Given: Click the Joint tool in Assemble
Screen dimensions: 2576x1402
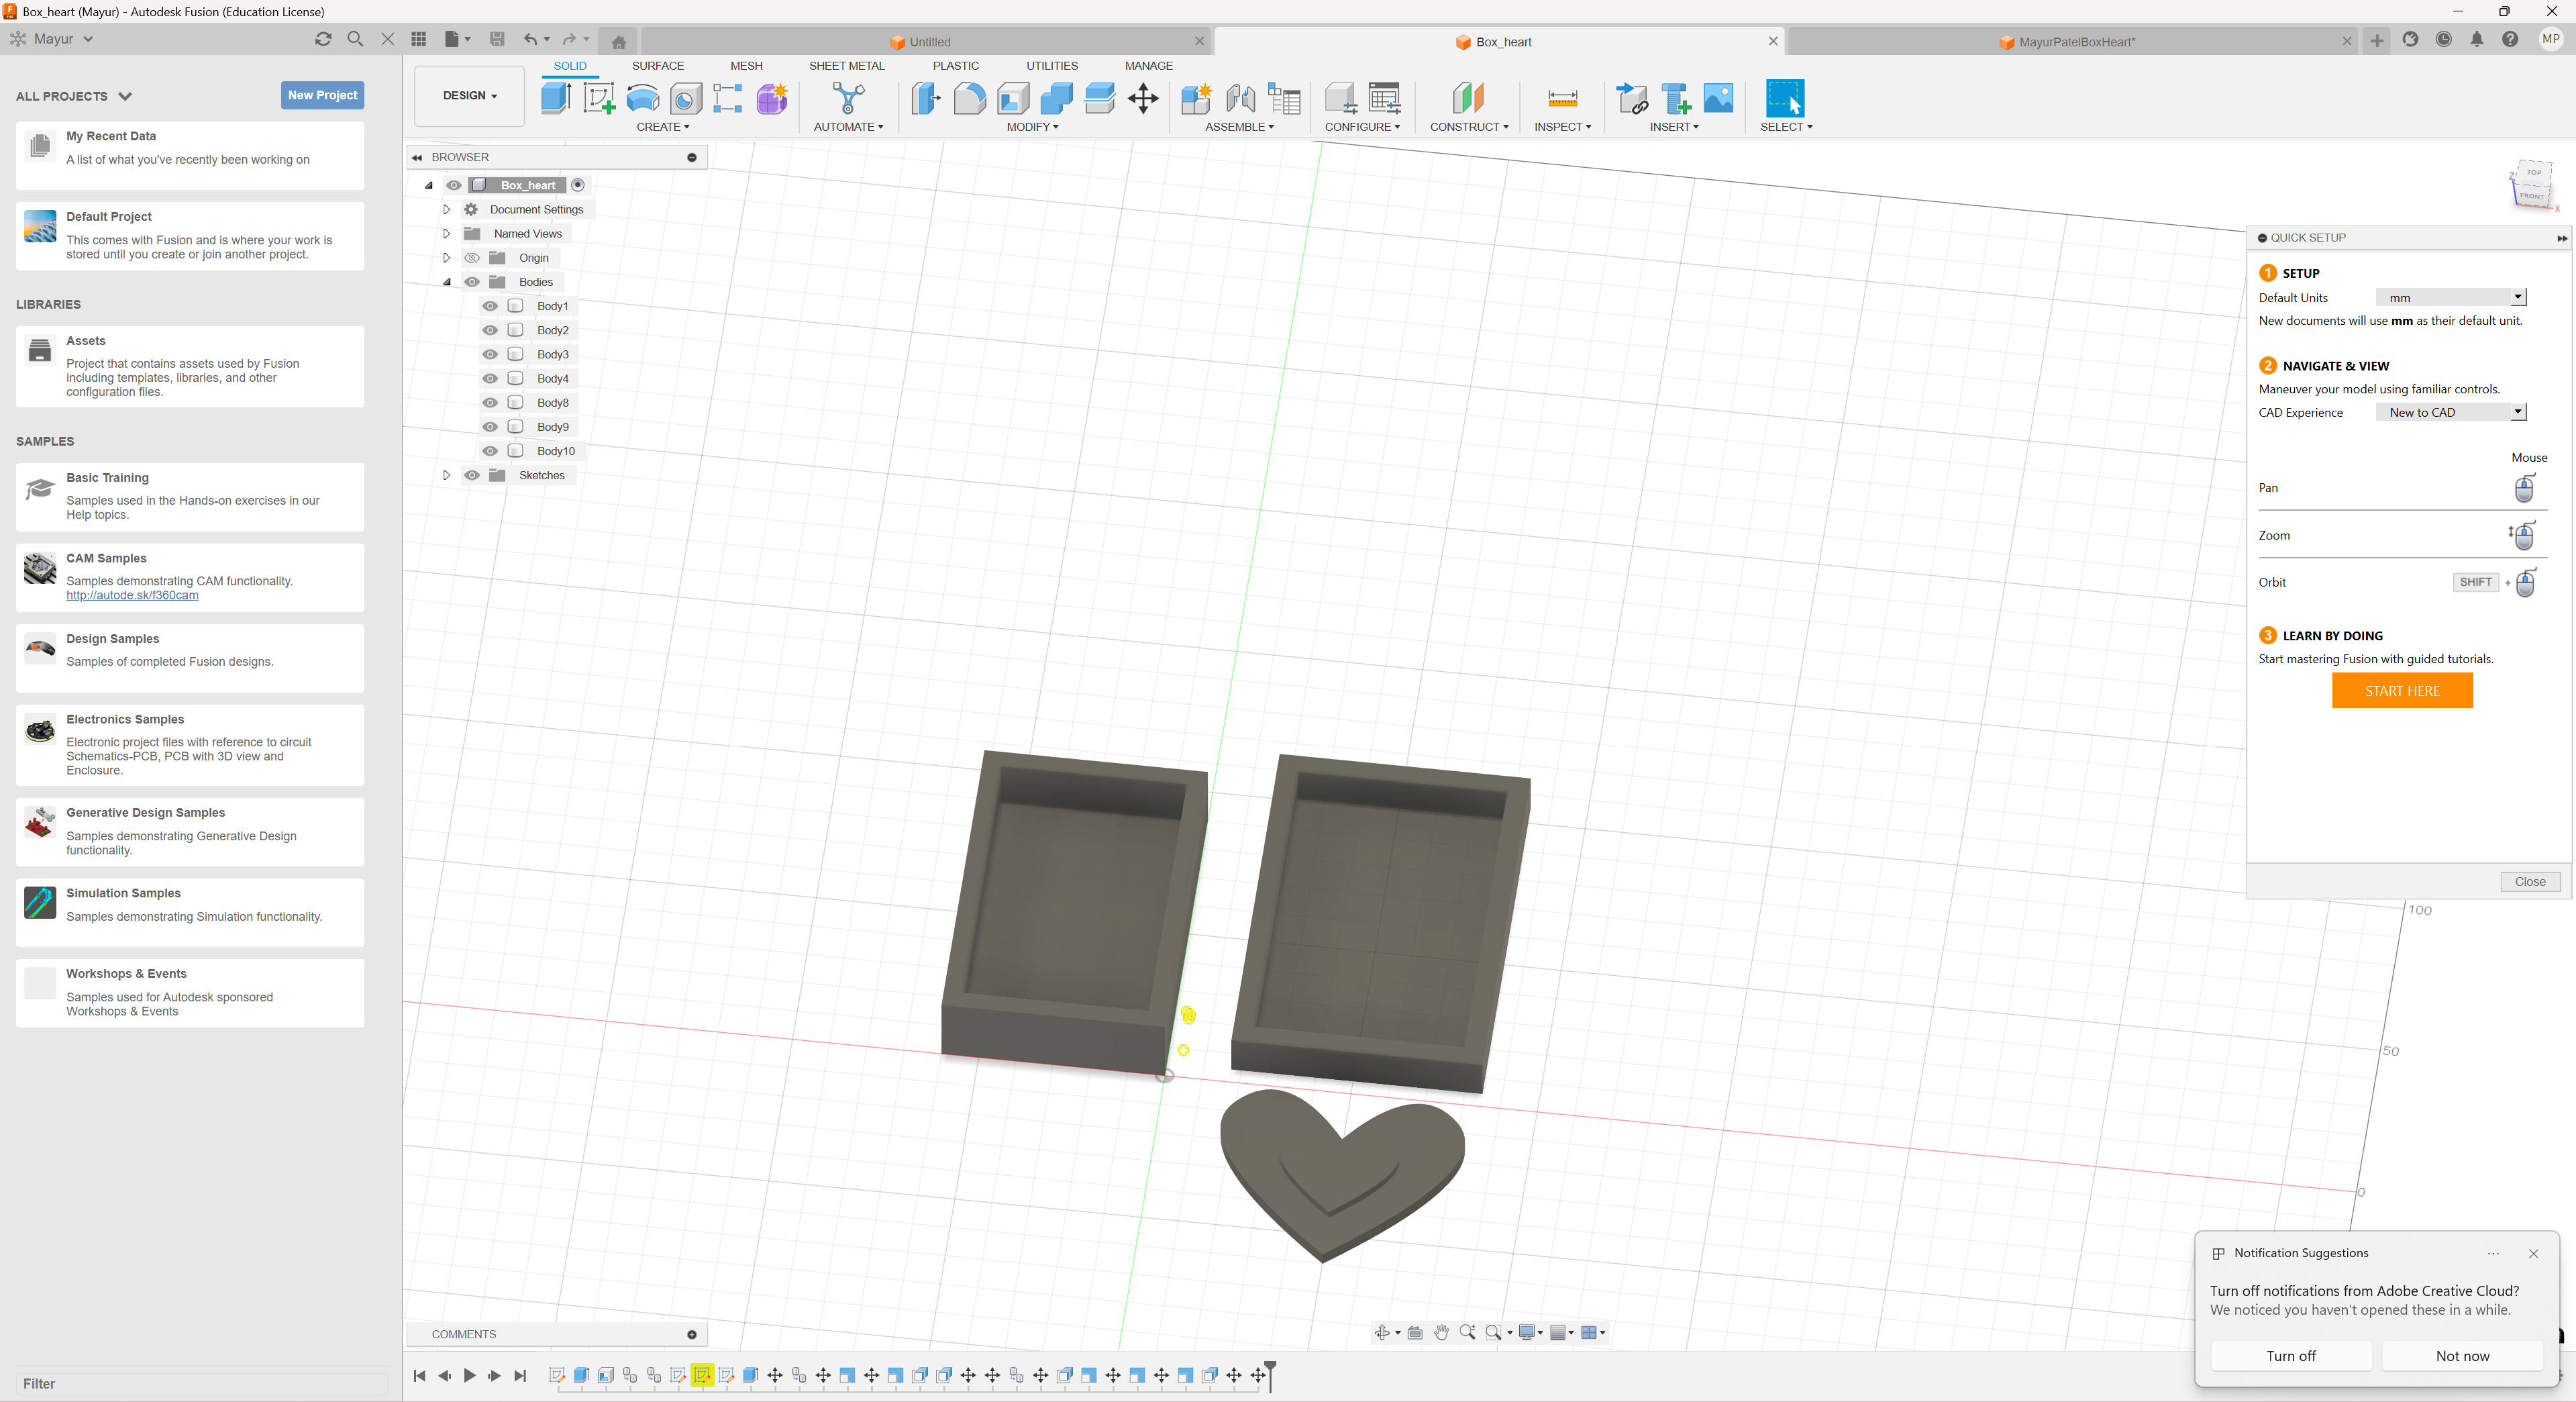Looking at the screenshot, I should pos(1240,99).
